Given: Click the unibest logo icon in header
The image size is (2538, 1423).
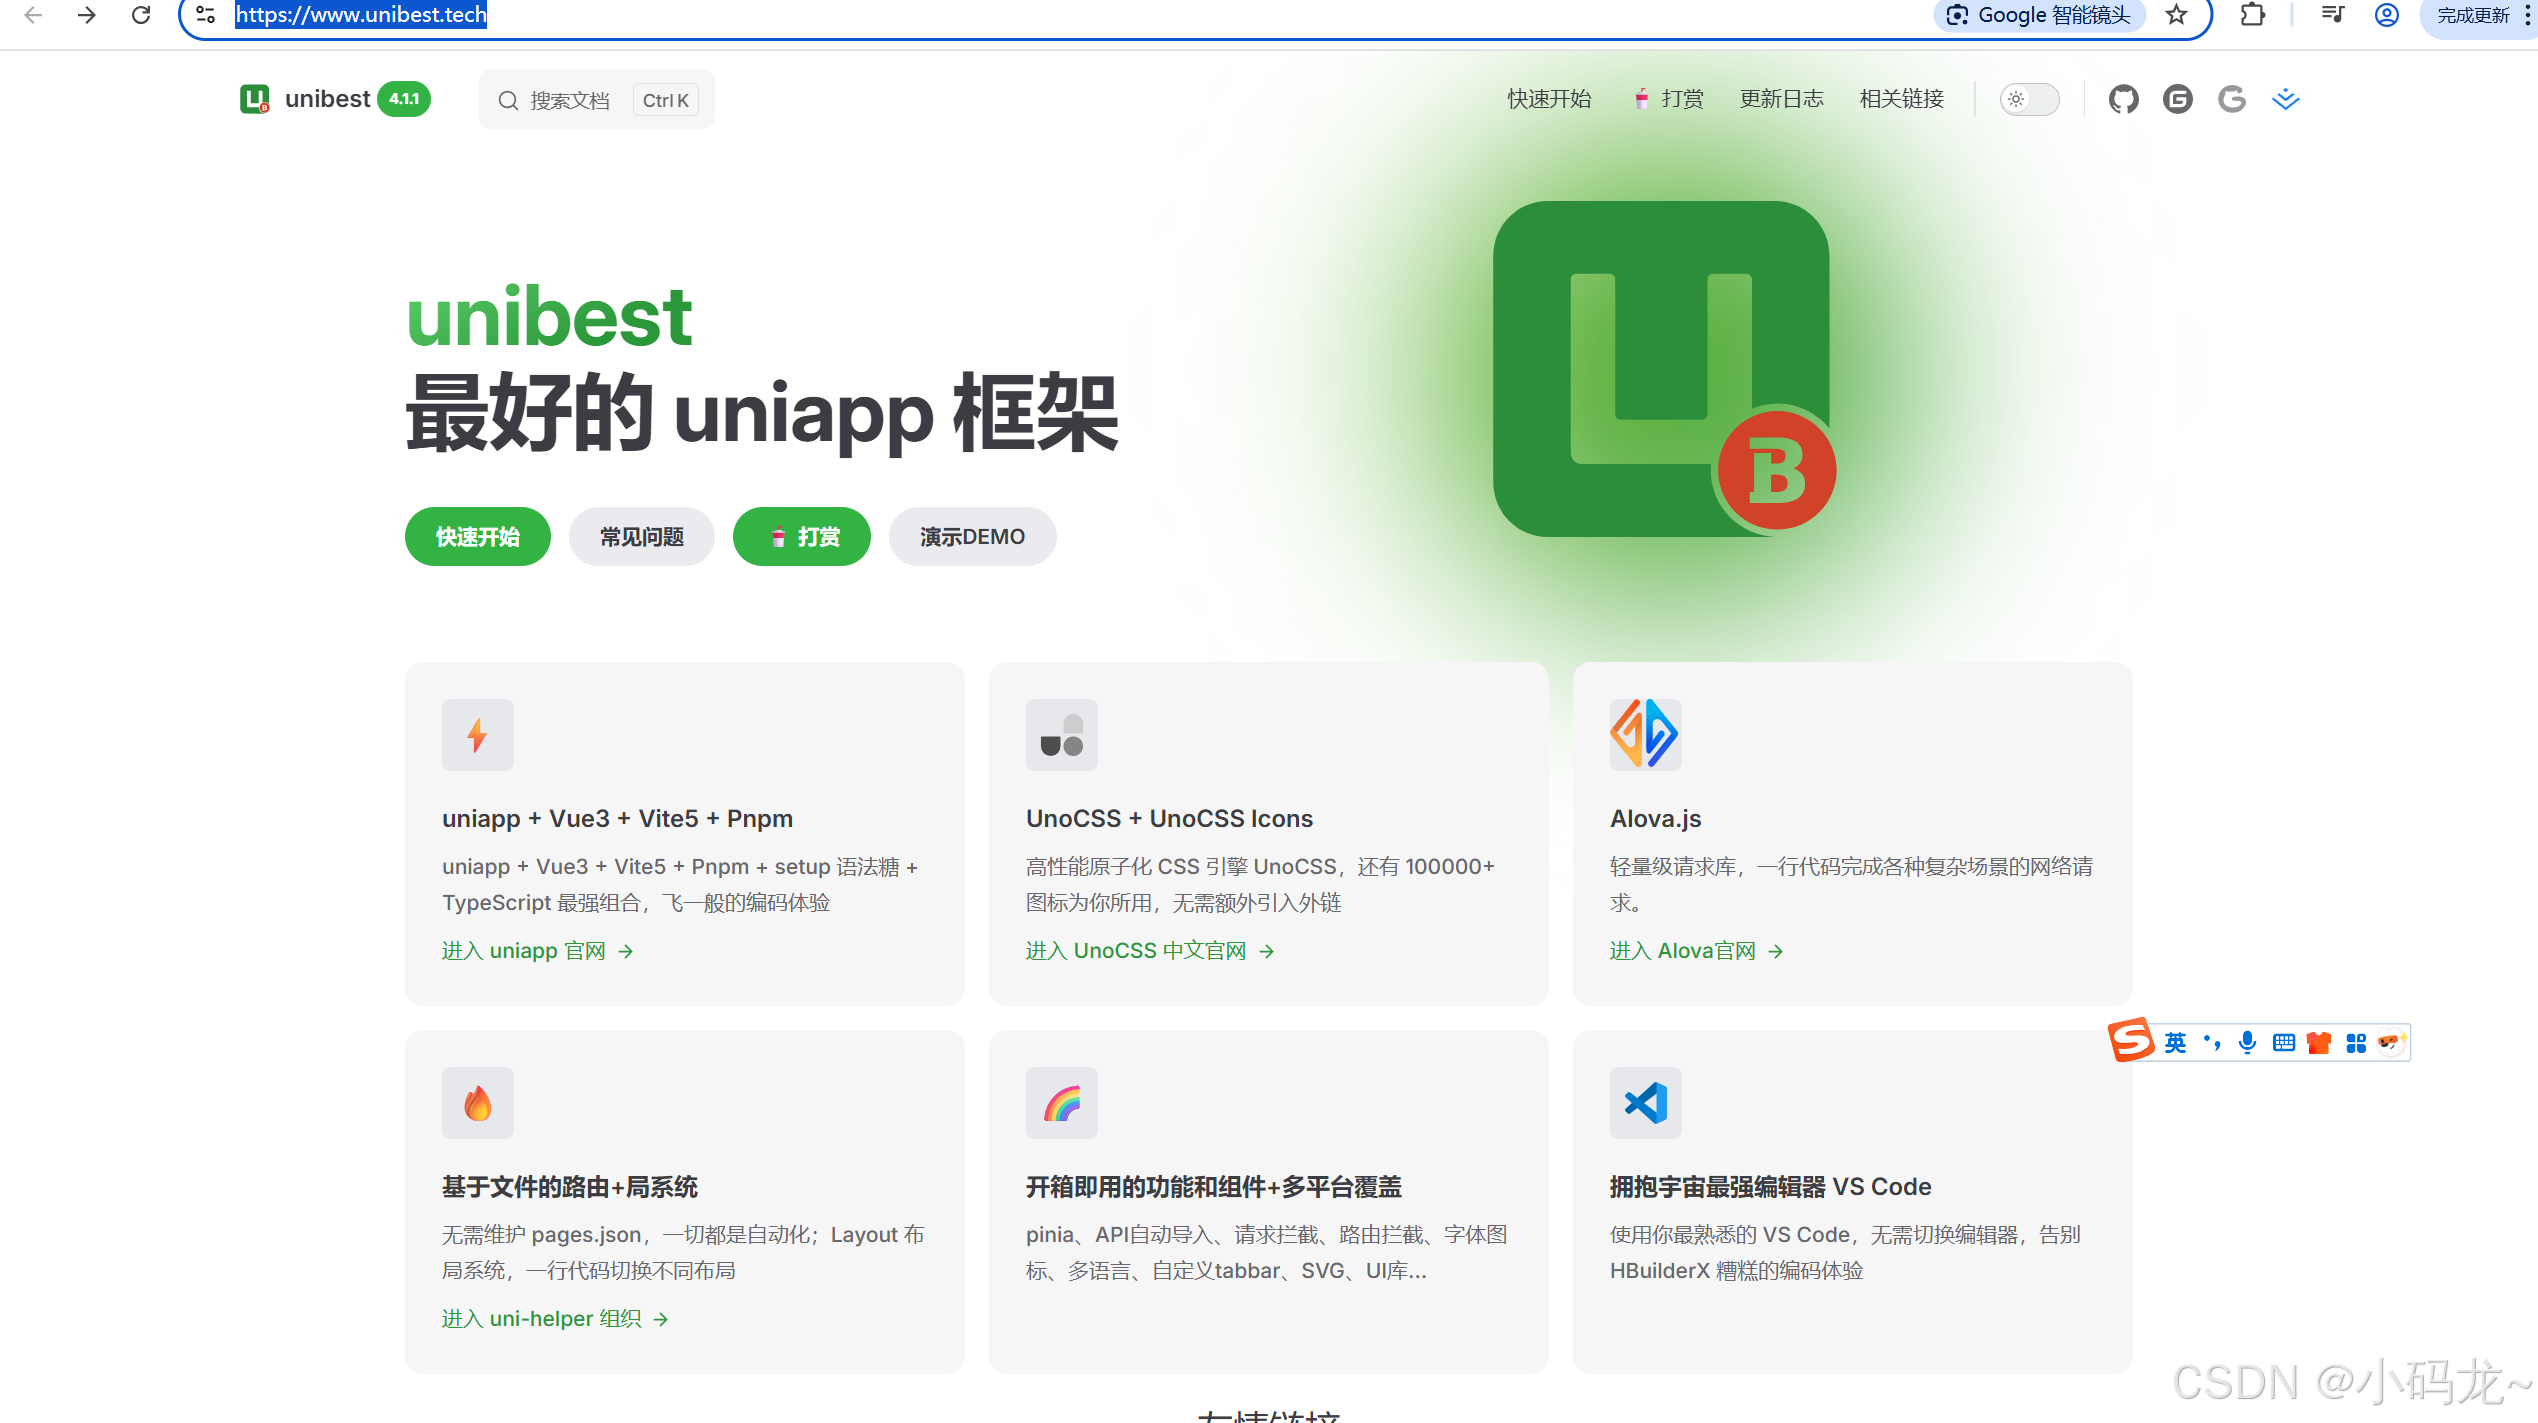Looking at the screenshot, I should [x=255, y=99].
